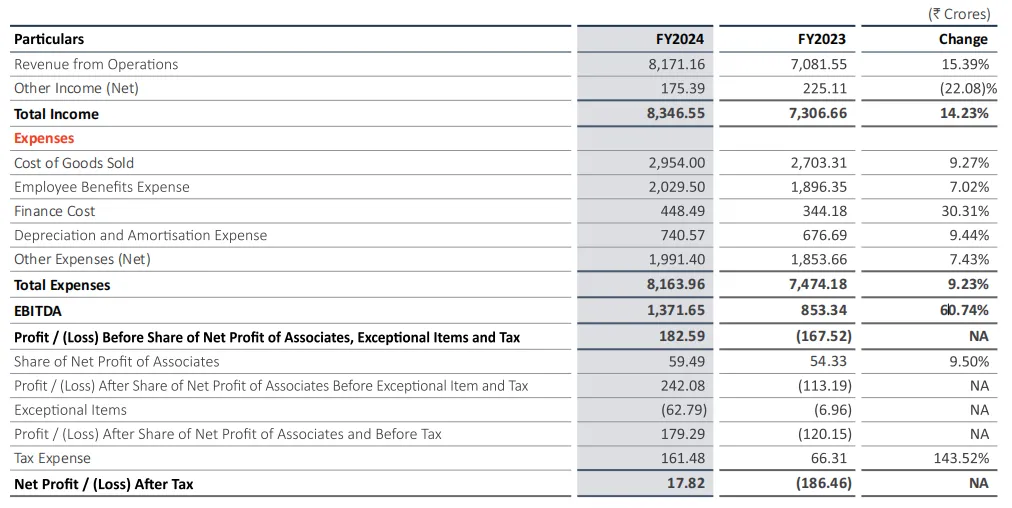Select the Depreciation and Amortisation Expense label
Viewport: 1012px width, 508px height.
pyautogui.click(x=141, y=235)
